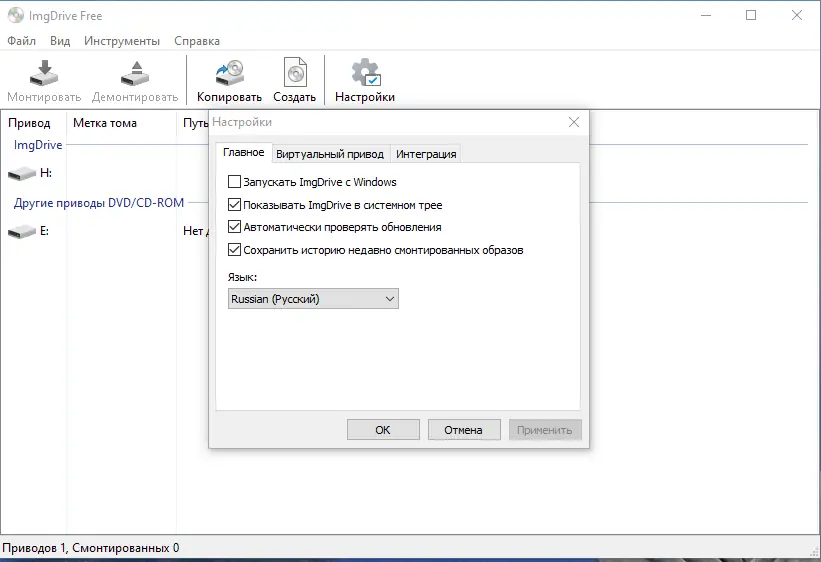821x562 pixels.
Task: Open the Файл menu
Action: [21, 41]
